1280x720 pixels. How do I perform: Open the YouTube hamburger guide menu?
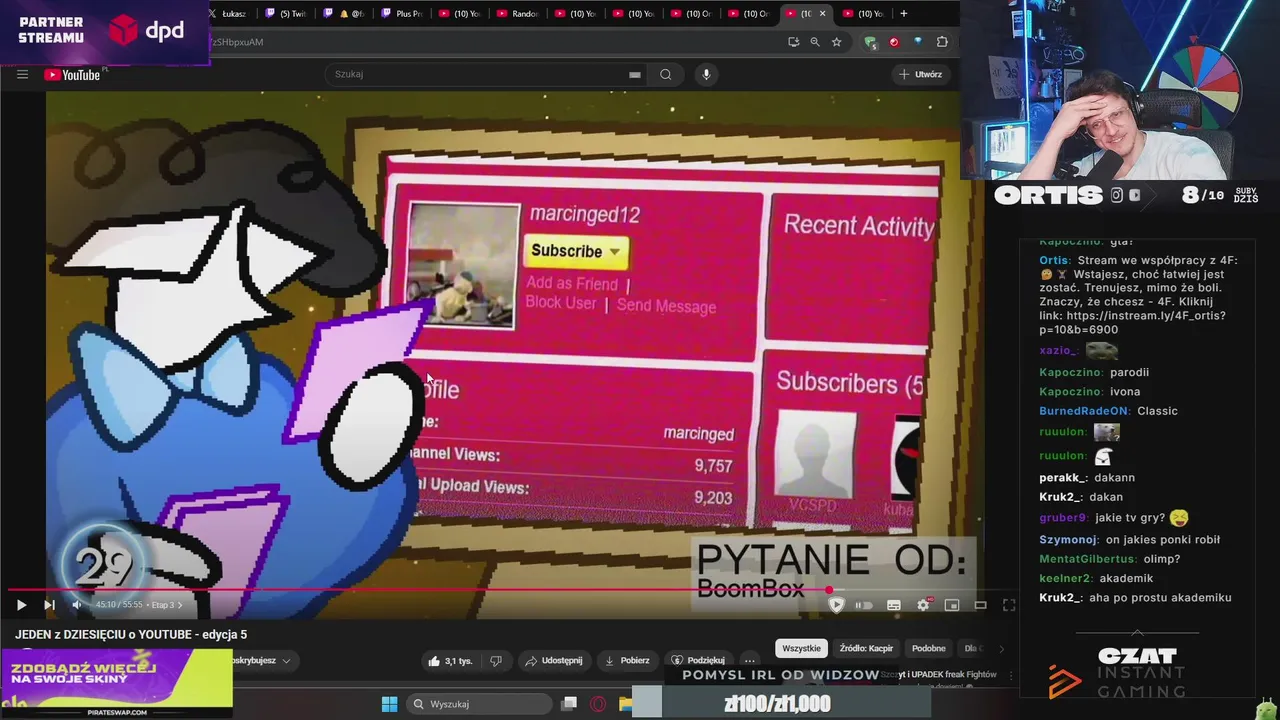click(x=22, y=74)
